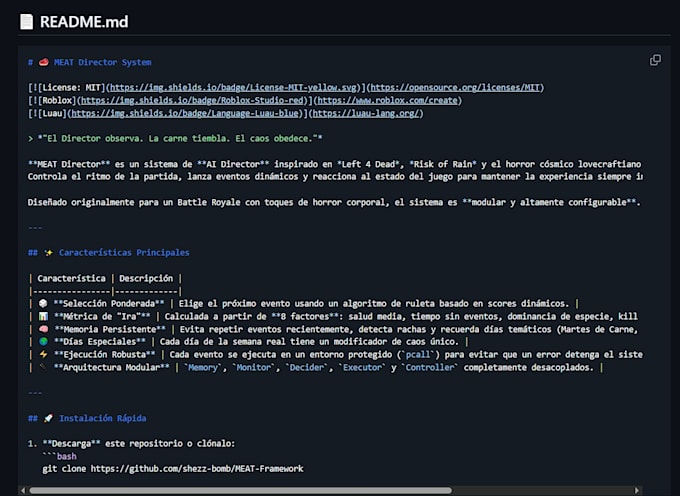Click the tool emoji by Arquitectura Modular

pyautogui.click(x=43, y=367)
